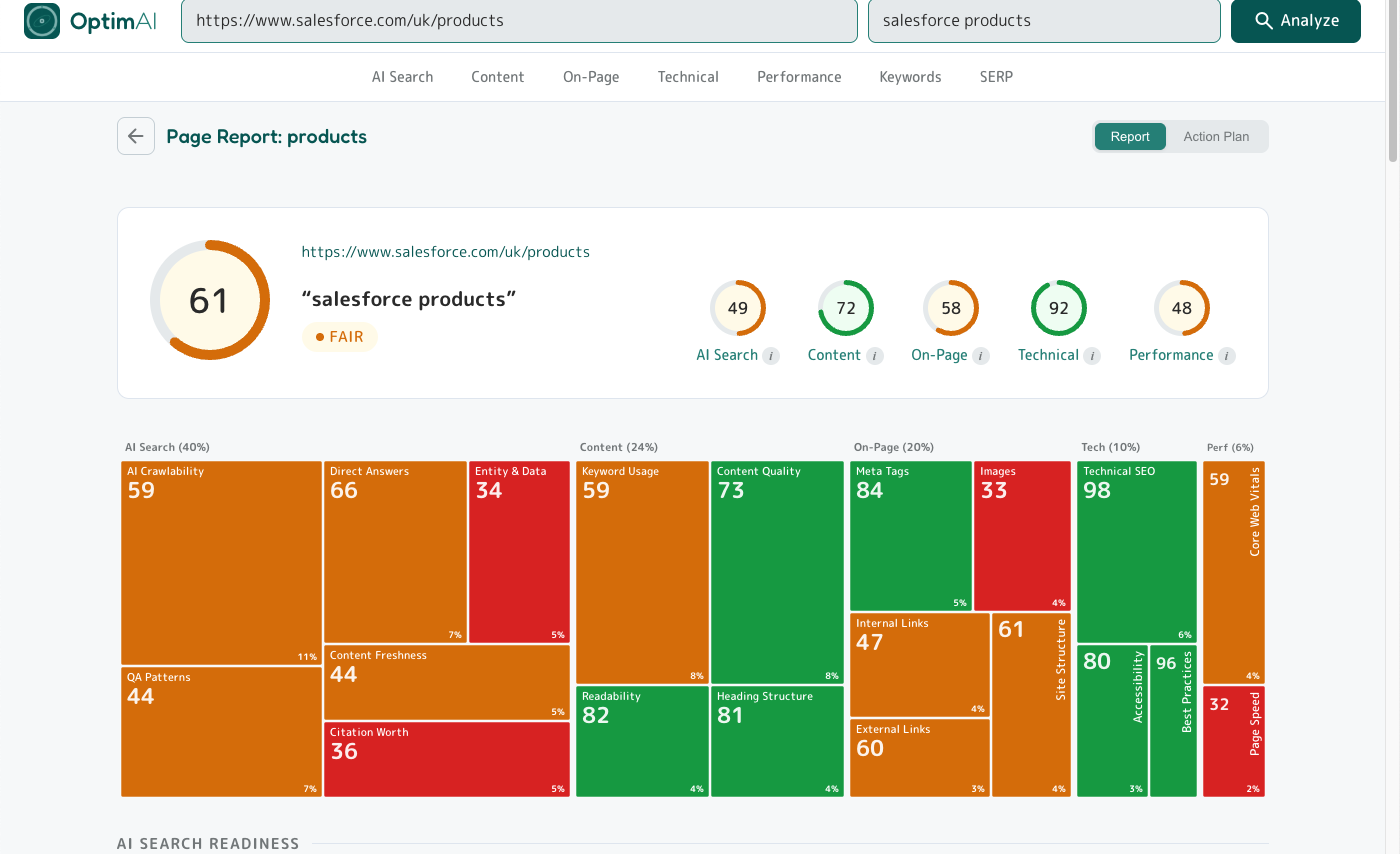Screen dimensions: 1400x854
Task: Select the Technical SEO treemap tile
Action: 1137,552
